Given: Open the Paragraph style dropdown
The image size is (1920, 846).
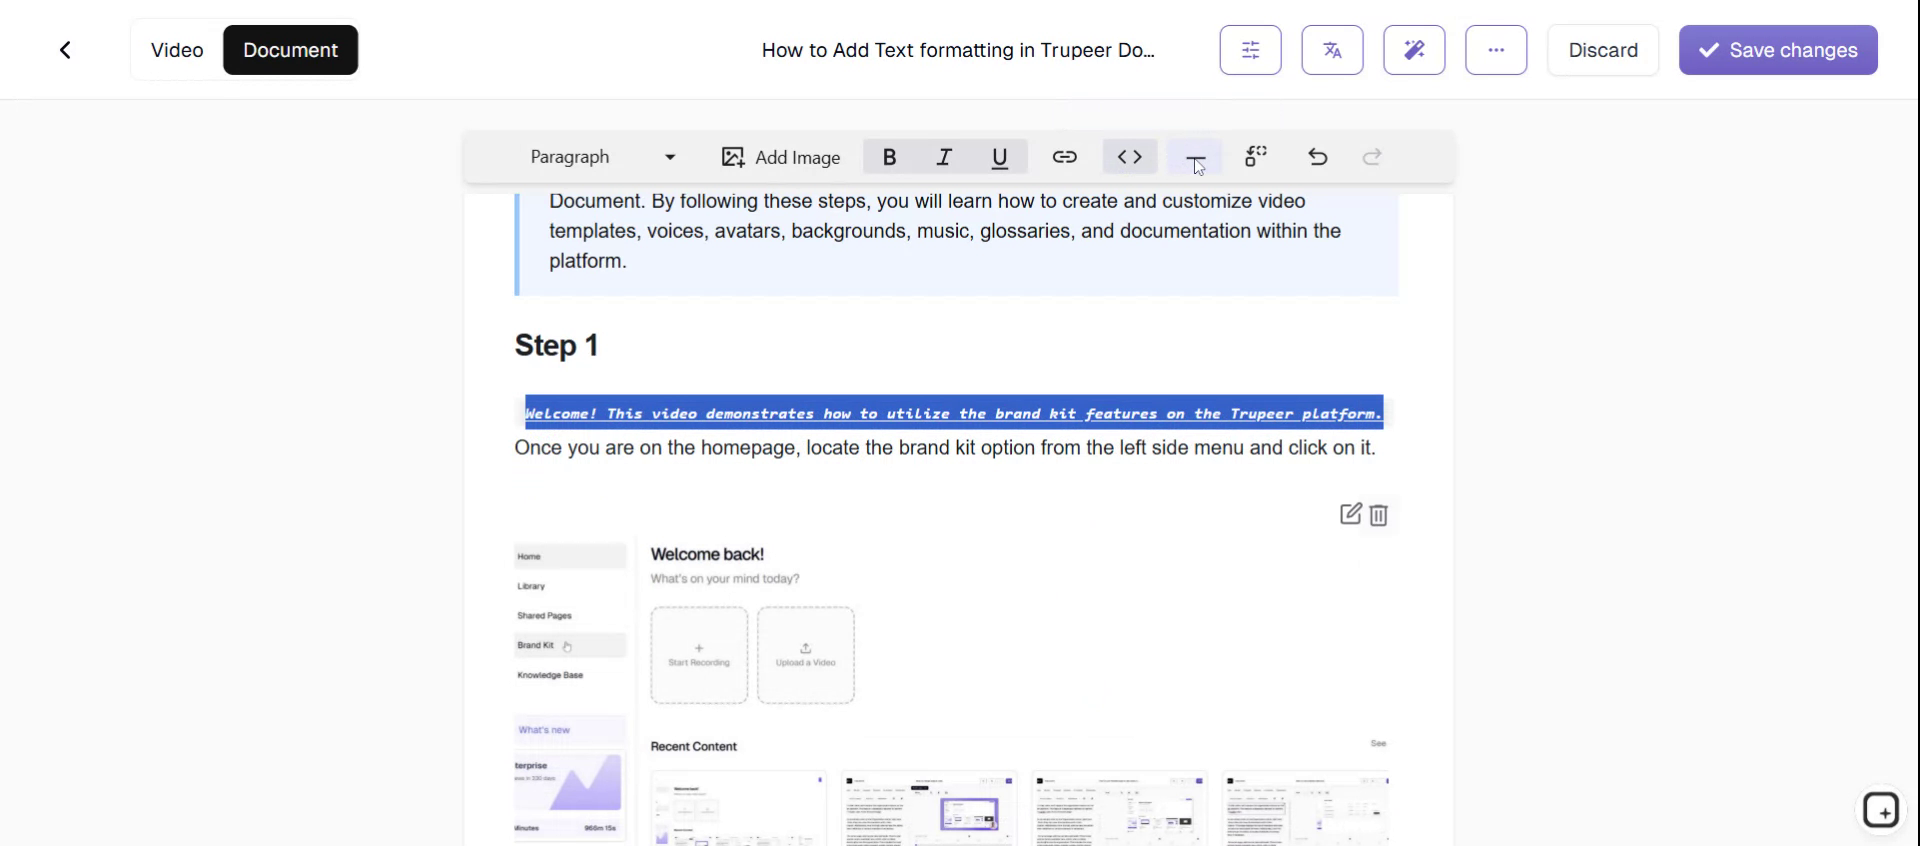Looking at the screenshot, I should pos(603,157).
